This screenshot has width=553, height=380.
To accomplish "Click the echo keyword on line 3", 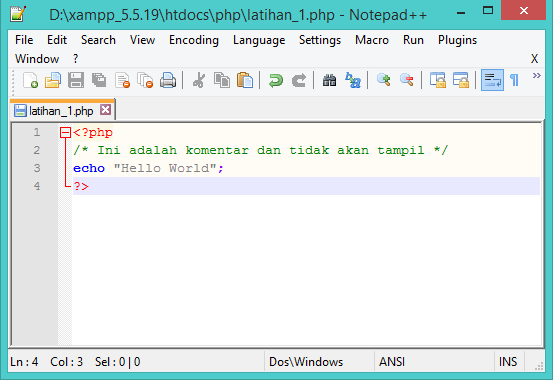I will (x=89, y=168).
